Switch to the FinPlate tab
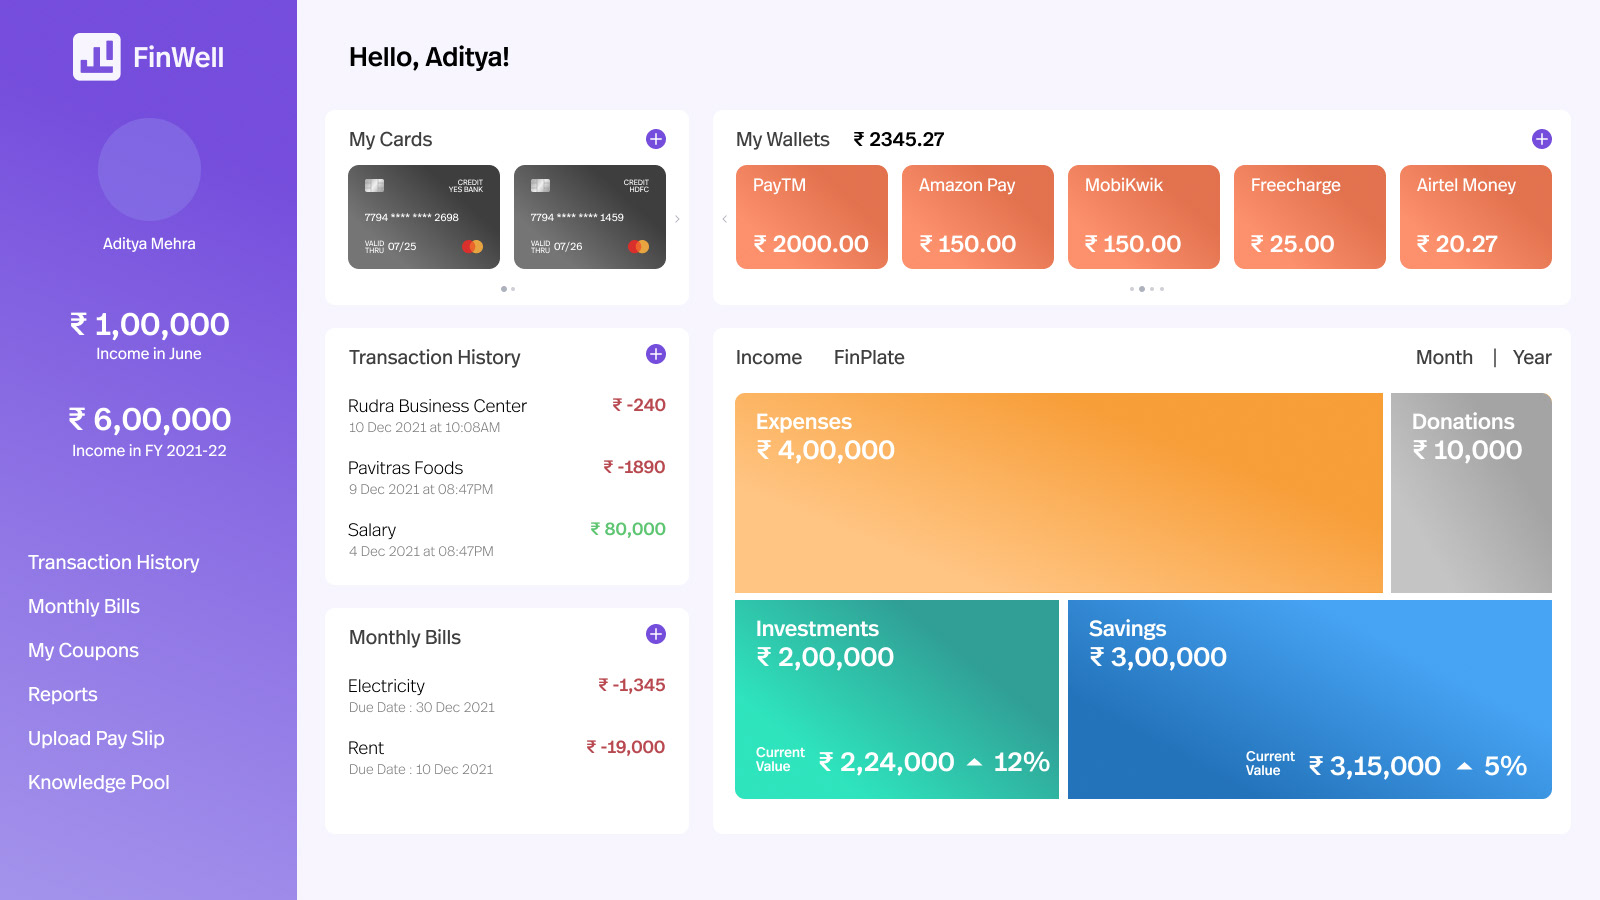The width and height of the screenshot is (1600, 900). pyautogui.click(x=869, y=358)
